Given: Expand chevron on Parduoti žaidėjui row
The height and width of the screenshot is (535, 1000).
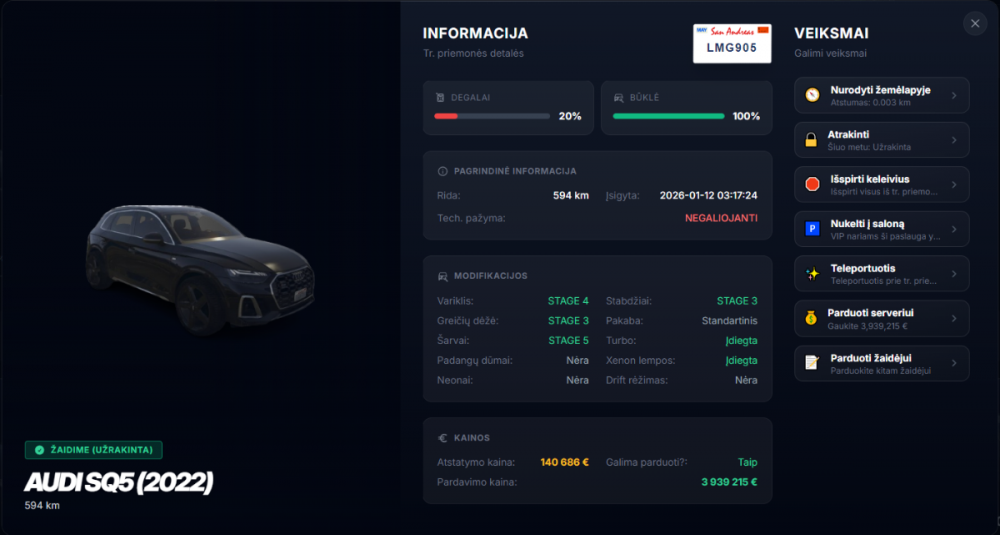Looking at the screenshot, I should pos(954,363).
